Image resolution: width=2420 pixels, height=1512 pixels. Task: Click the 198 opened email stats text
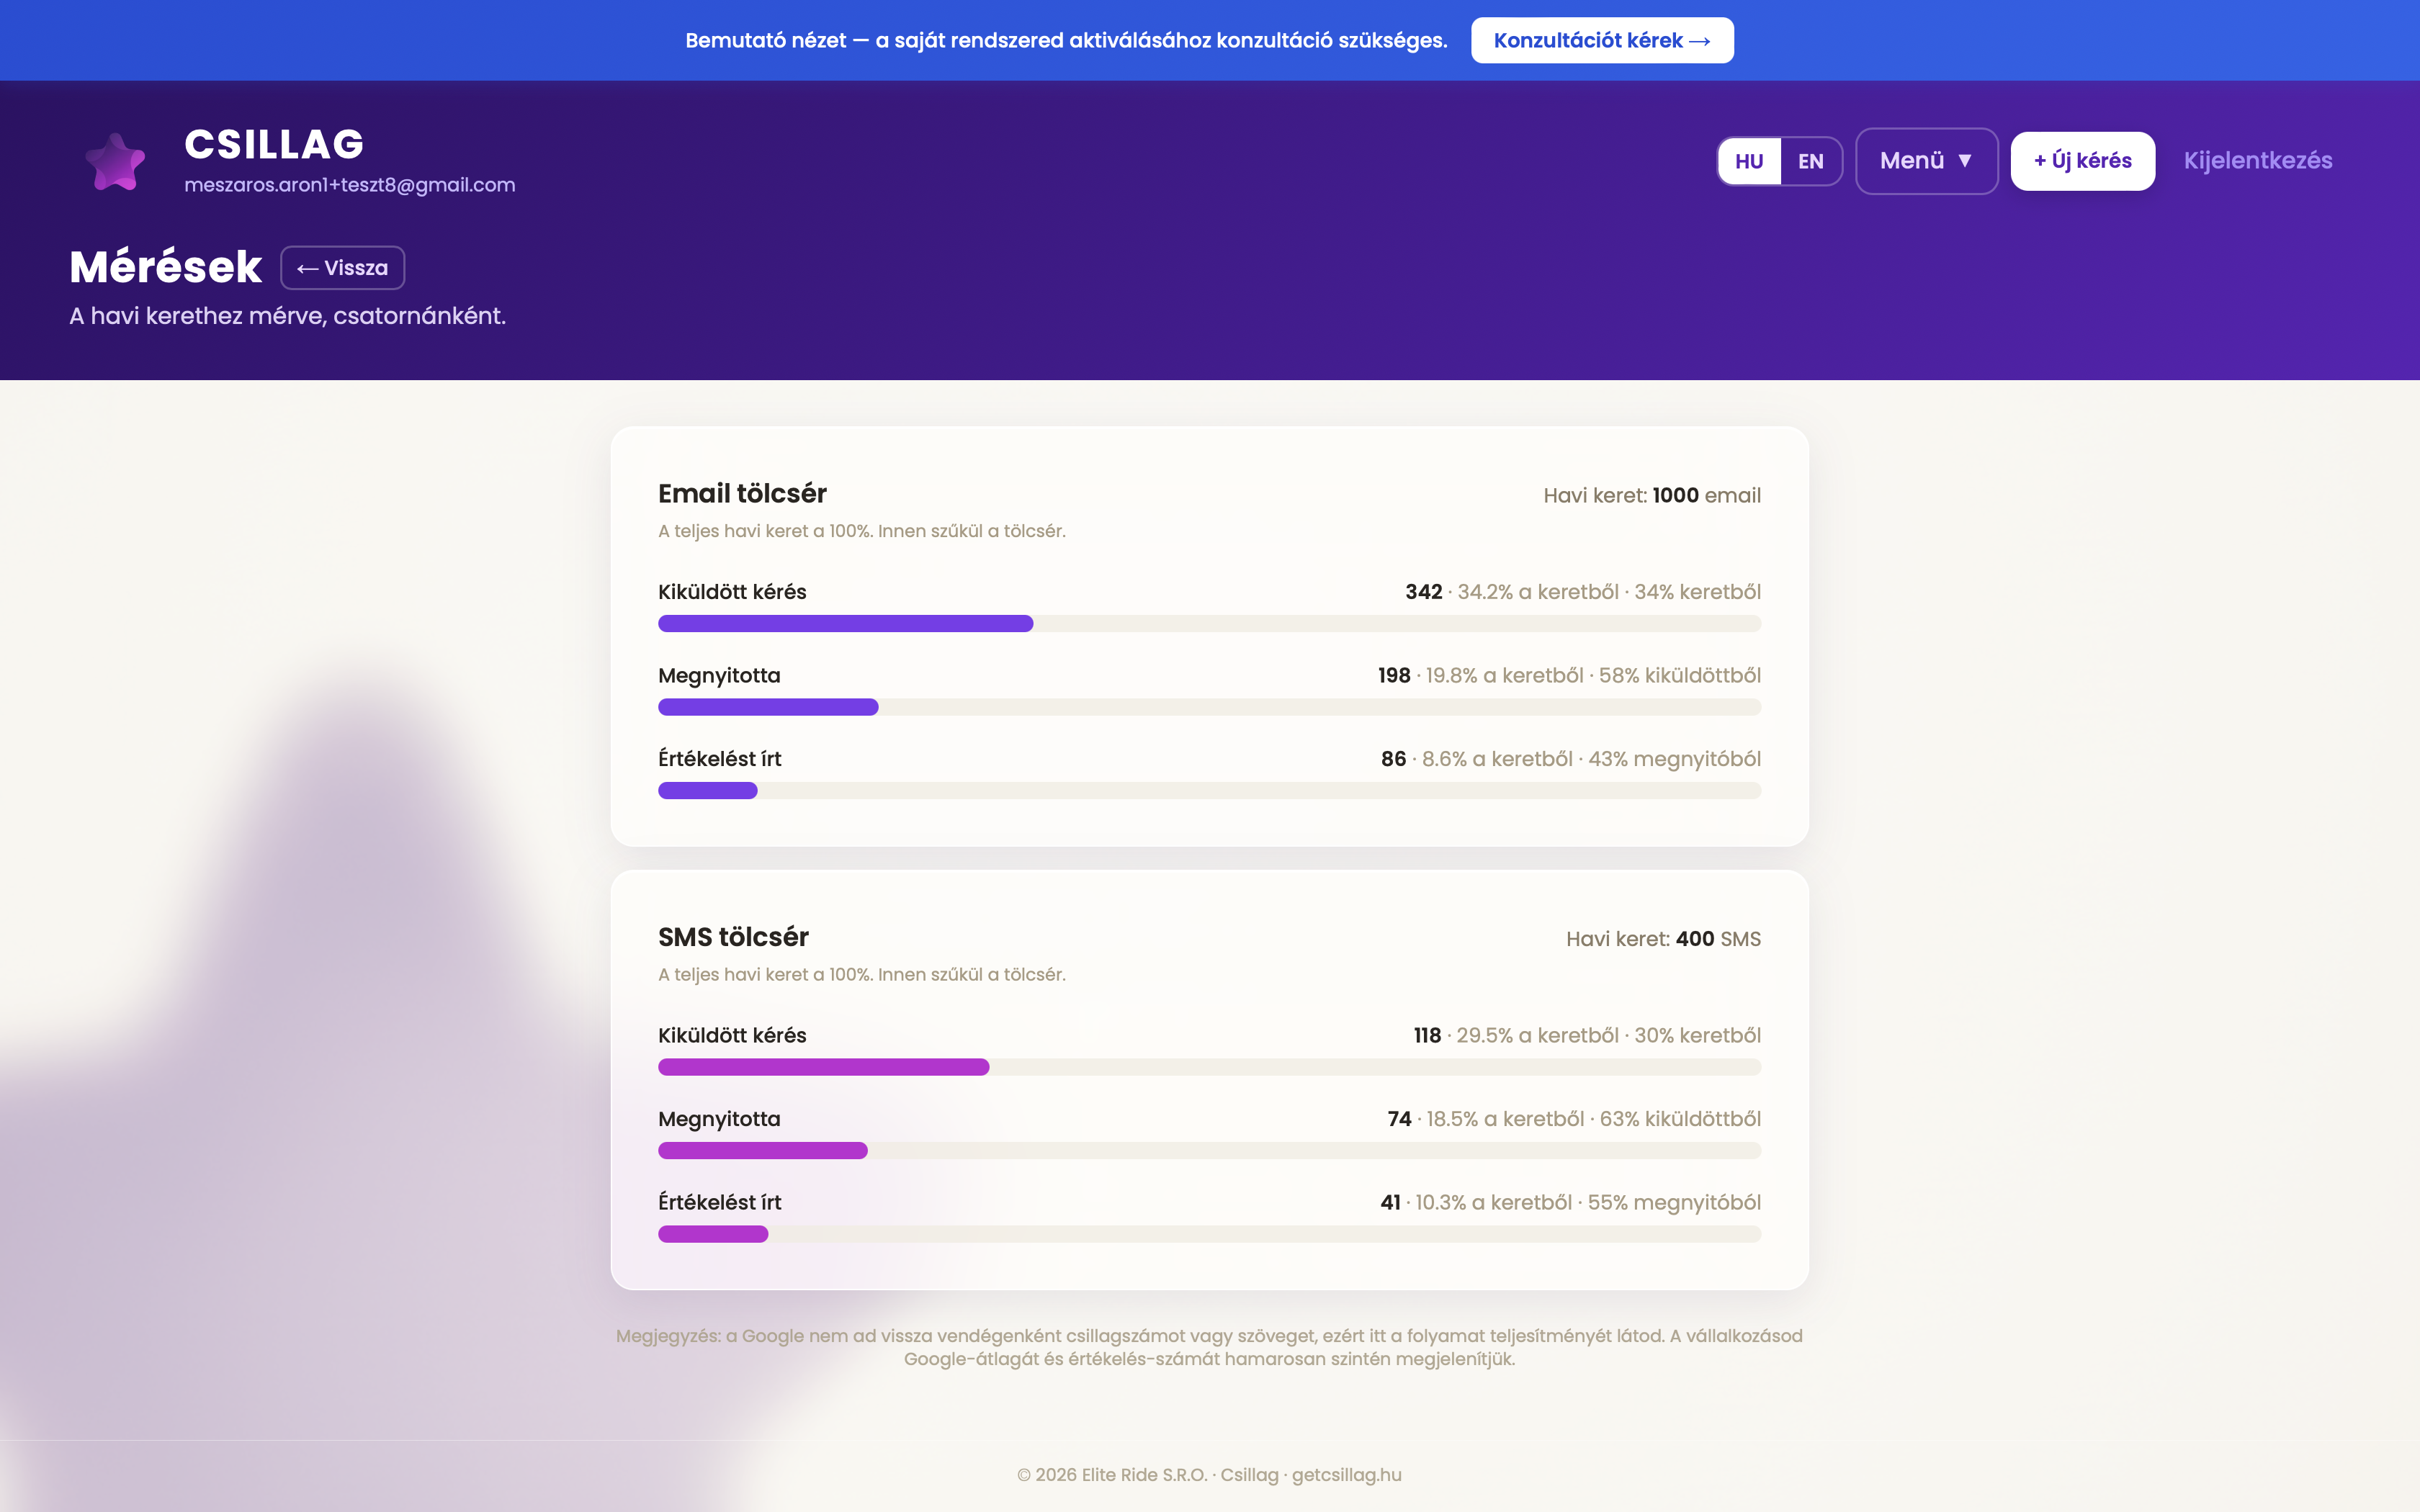click(x=1569, y=676)
